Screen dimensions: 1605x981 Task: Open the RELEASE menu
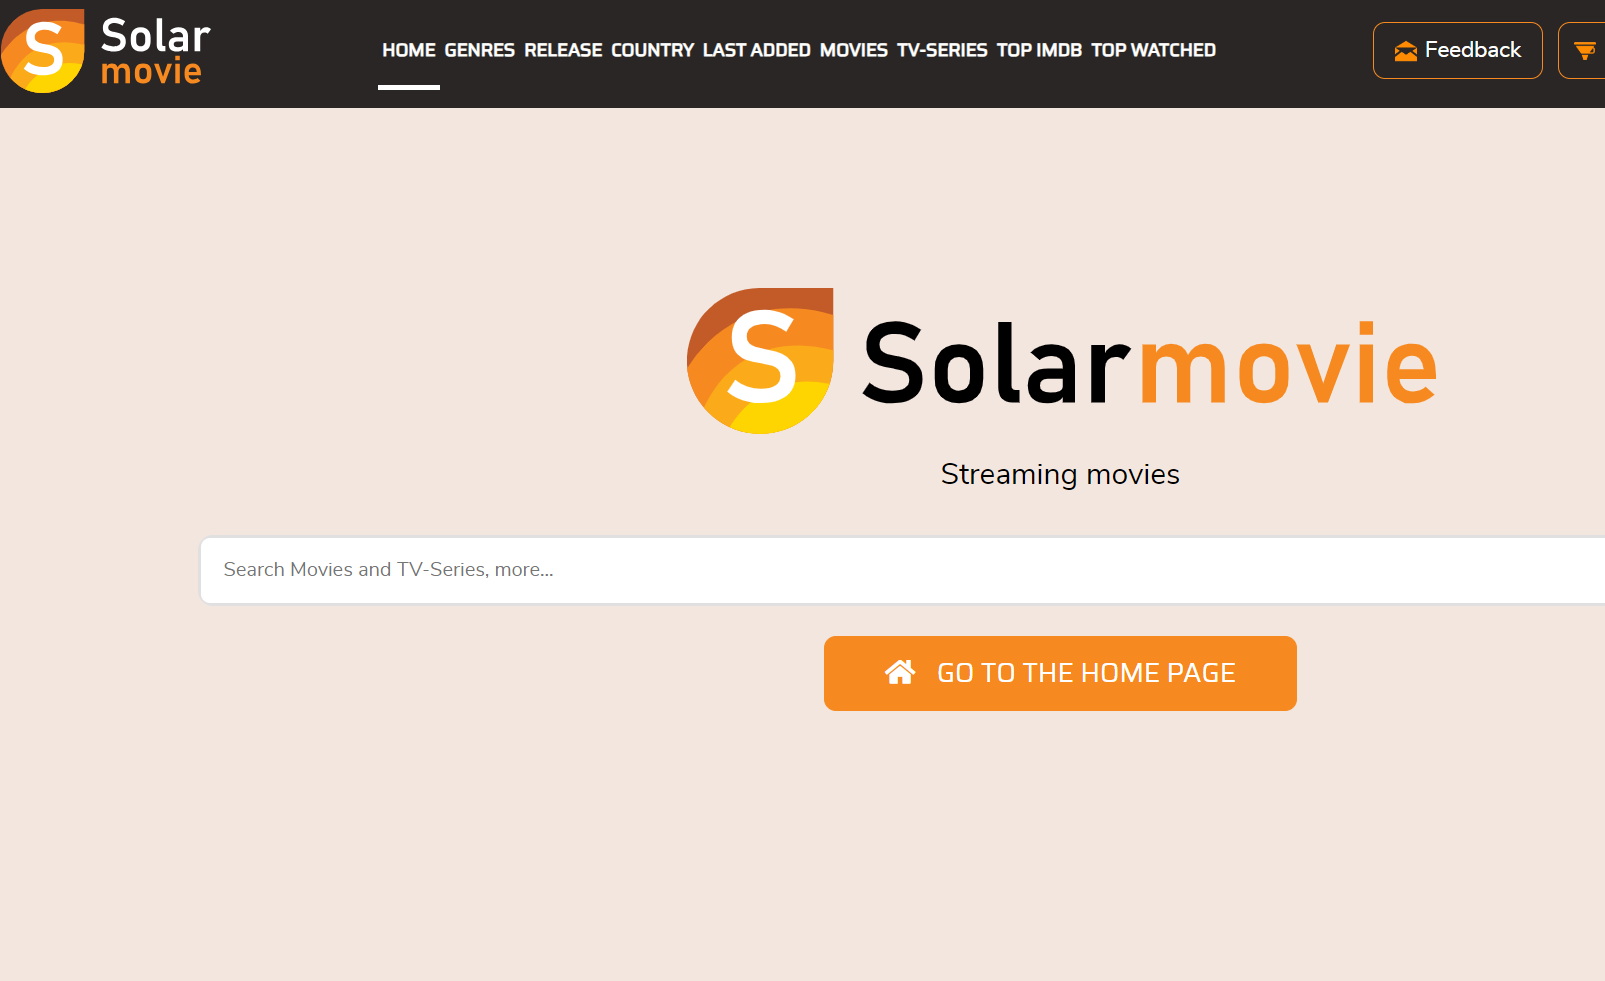tap(563, 50)
